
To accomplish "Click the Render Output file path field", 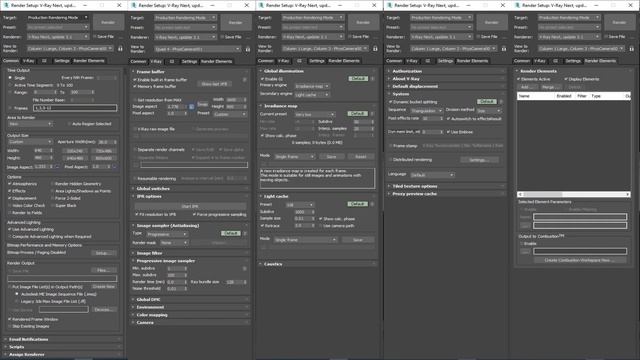I will pyautogui.click(x=62, y=278).
